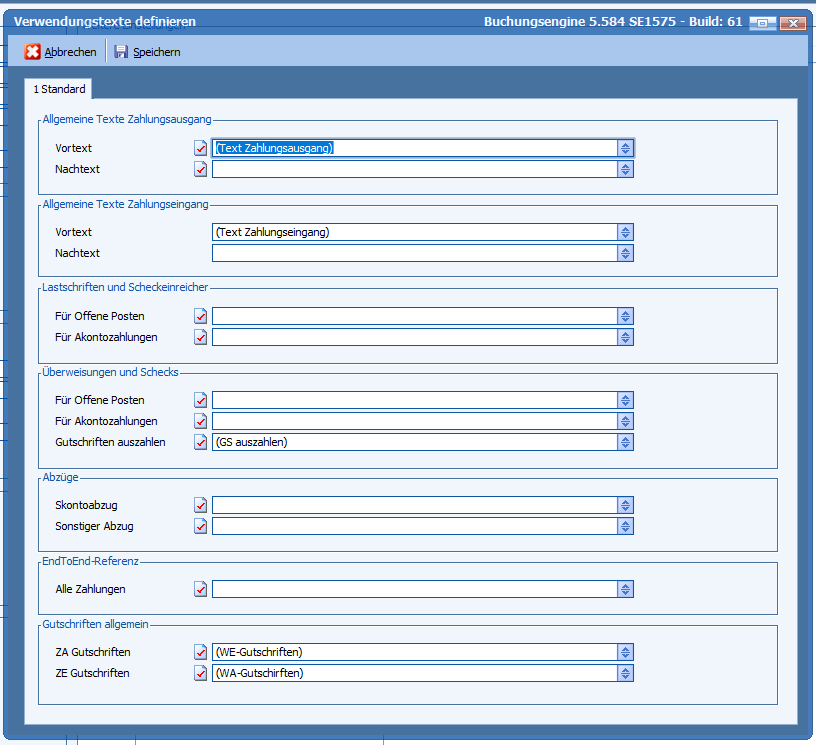Viewport: 816px width, 745px height.
Task: Click the red check icon beside Vortext Zahlungsausgang
Action: [x=201, y=148]
